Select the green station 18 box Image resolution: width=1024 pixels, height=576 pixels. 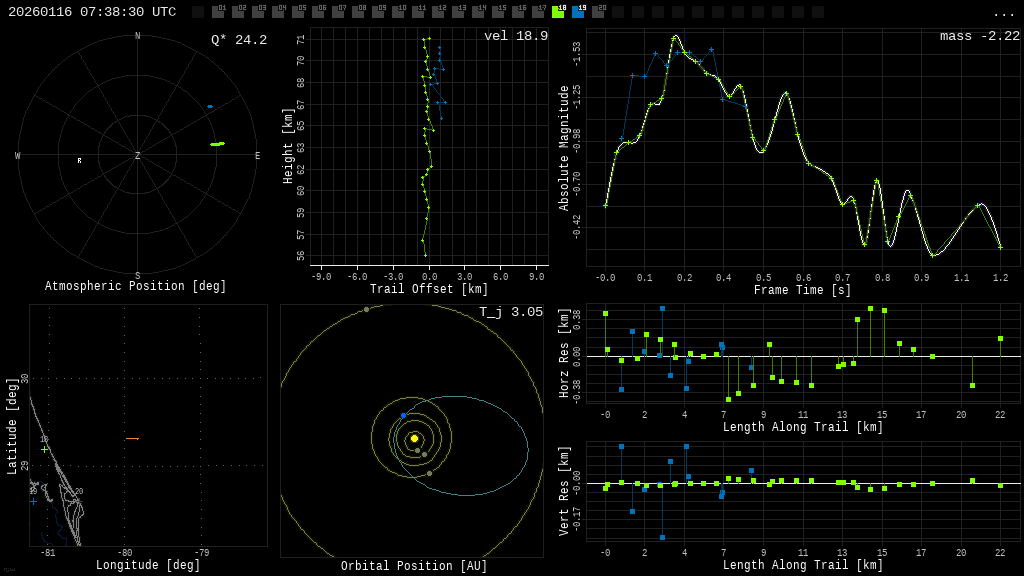tap(558, 12)
